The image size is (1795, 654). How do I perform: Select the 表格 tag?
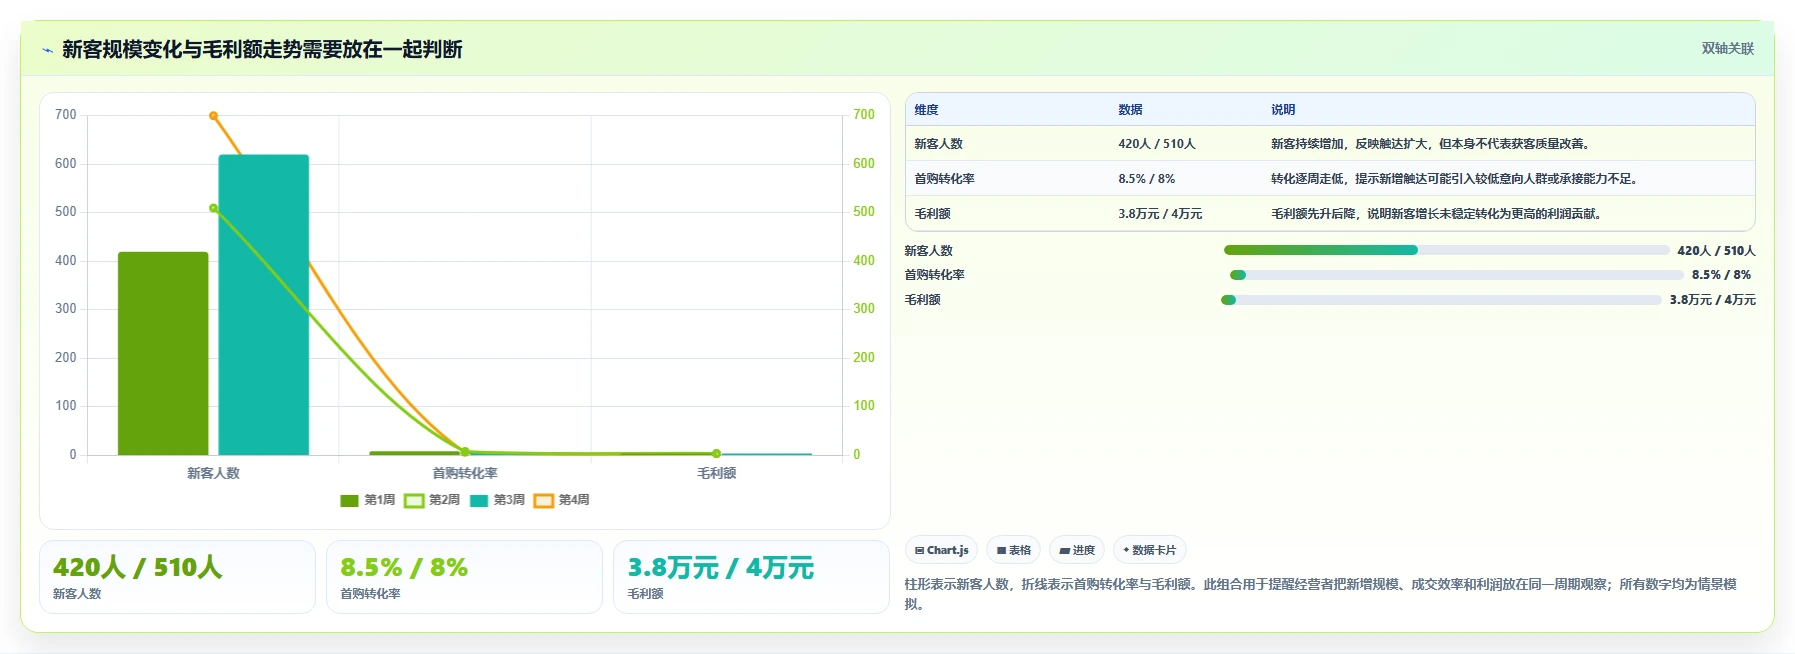(x=1013, y=550)
